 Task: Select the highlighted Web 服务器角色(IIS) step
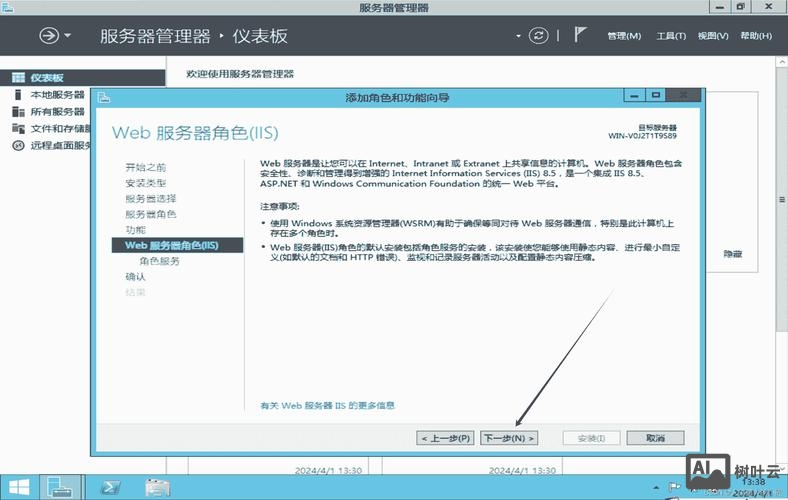(x=177, y=245)
